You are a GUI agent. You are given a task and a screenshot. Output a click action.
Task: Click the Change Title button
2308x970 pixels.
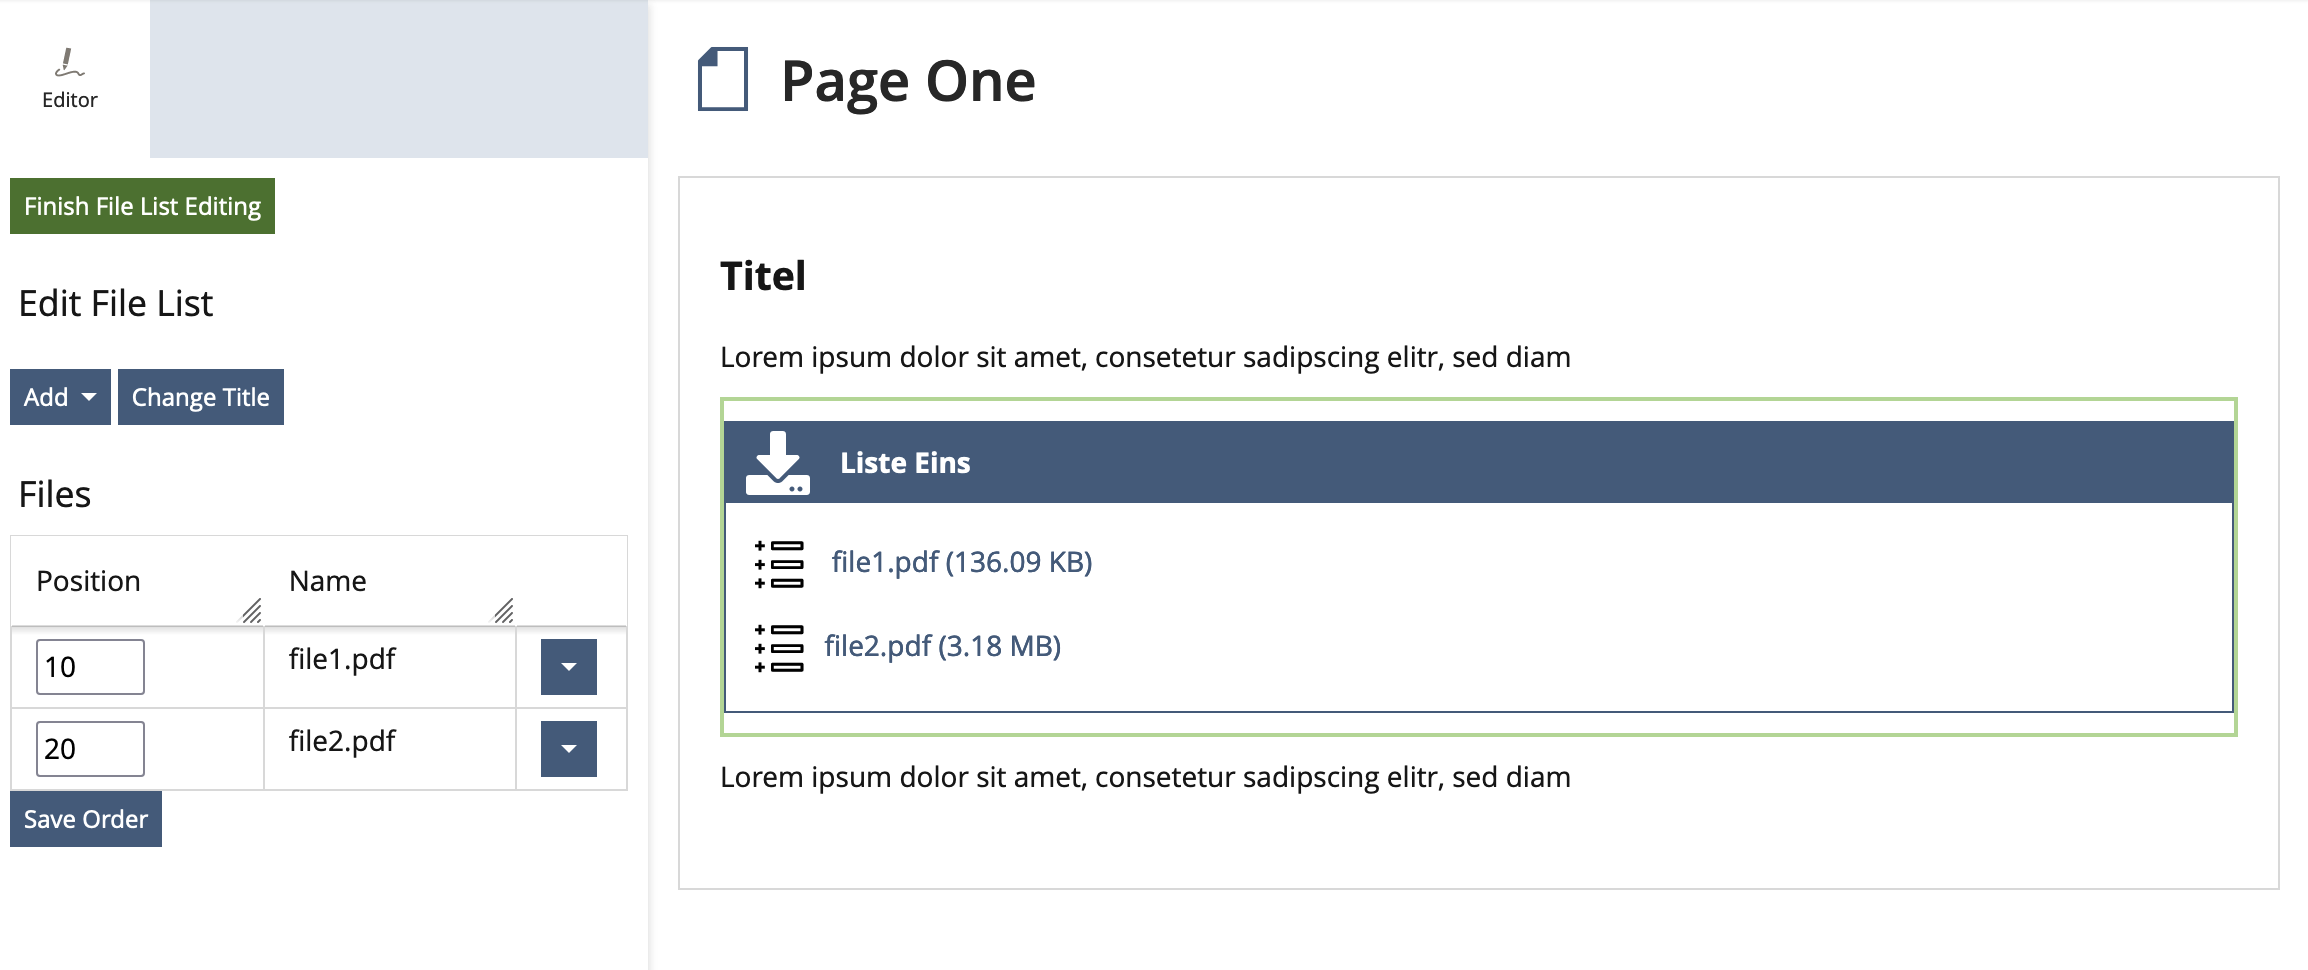[201, 397]
